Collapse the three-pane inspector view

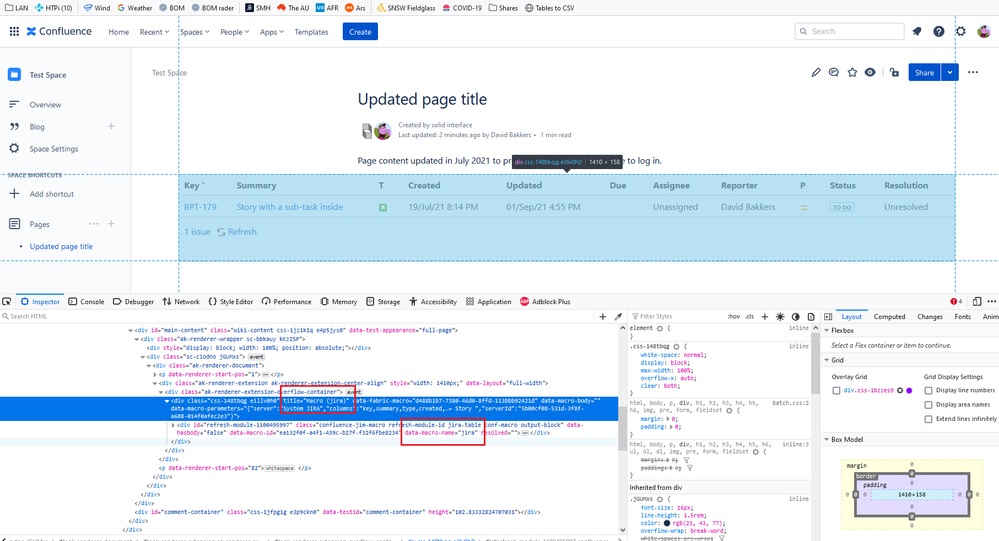point(828,316)
